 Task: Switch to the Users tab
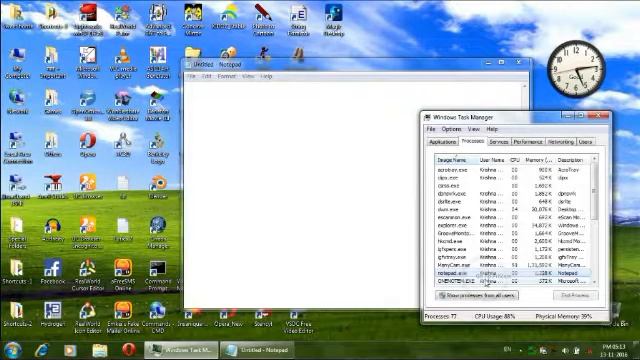click(x=585, y=142)
